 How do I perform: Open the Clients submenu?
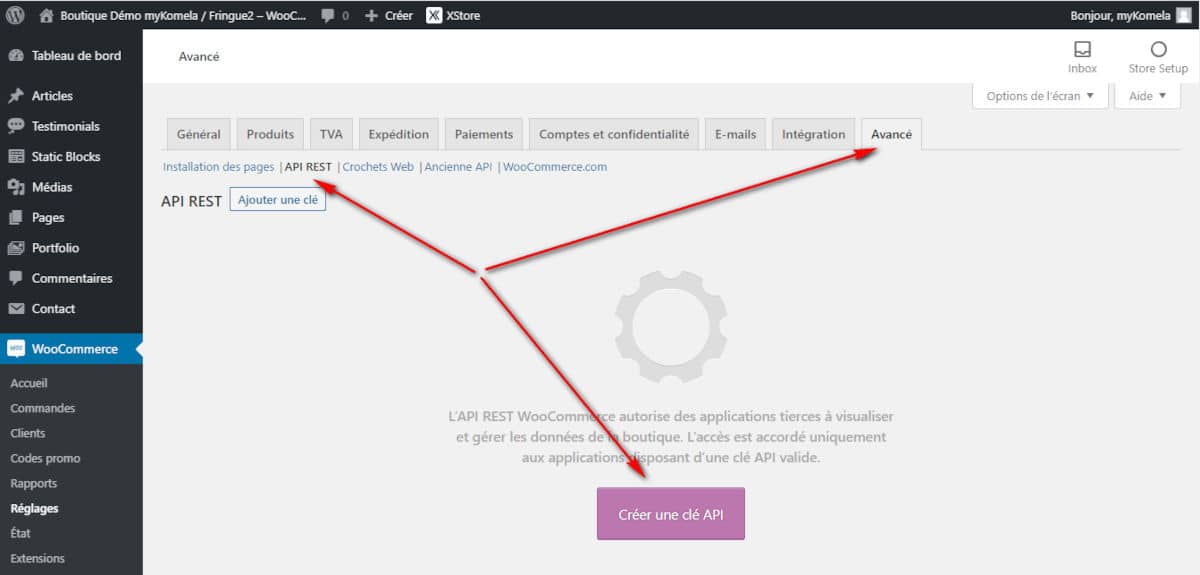point(28,433)
